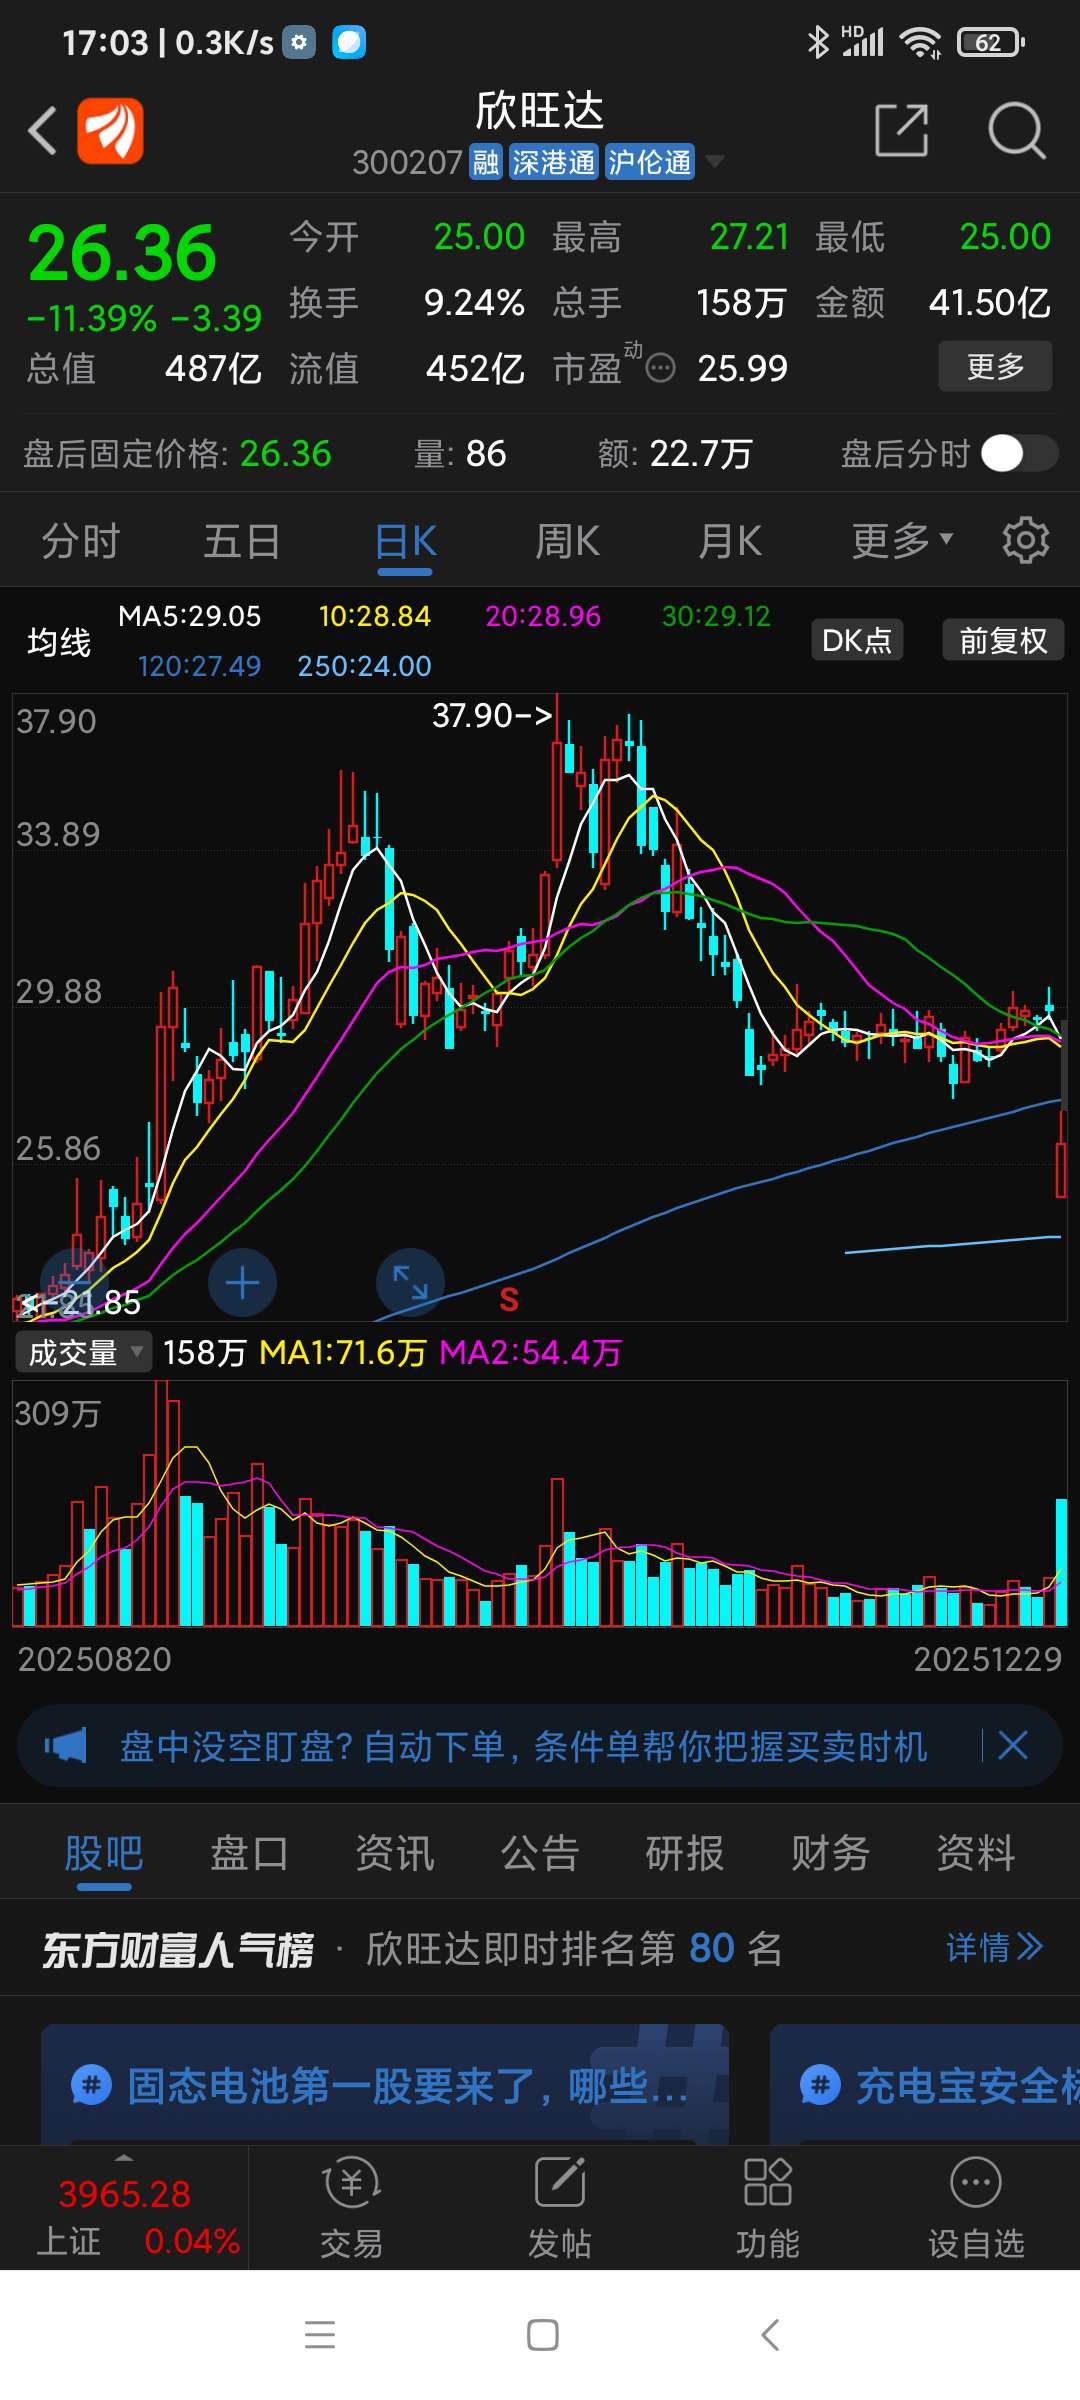Expand stock code dropdown triangle
The height and width of the screenshot is (2400, 1080).
(715, 161)
